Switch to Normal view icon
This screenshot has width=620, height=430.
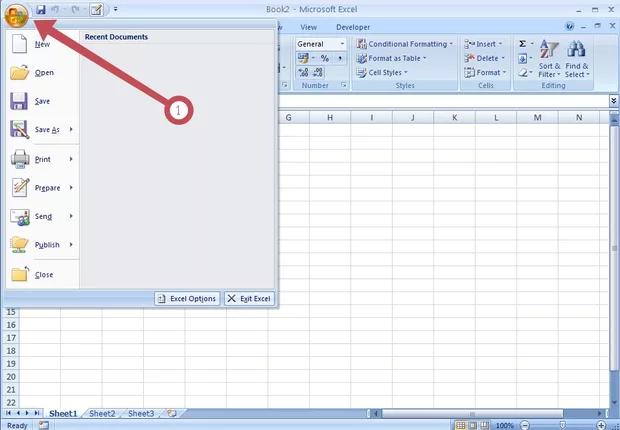click(x=461, y=426)
